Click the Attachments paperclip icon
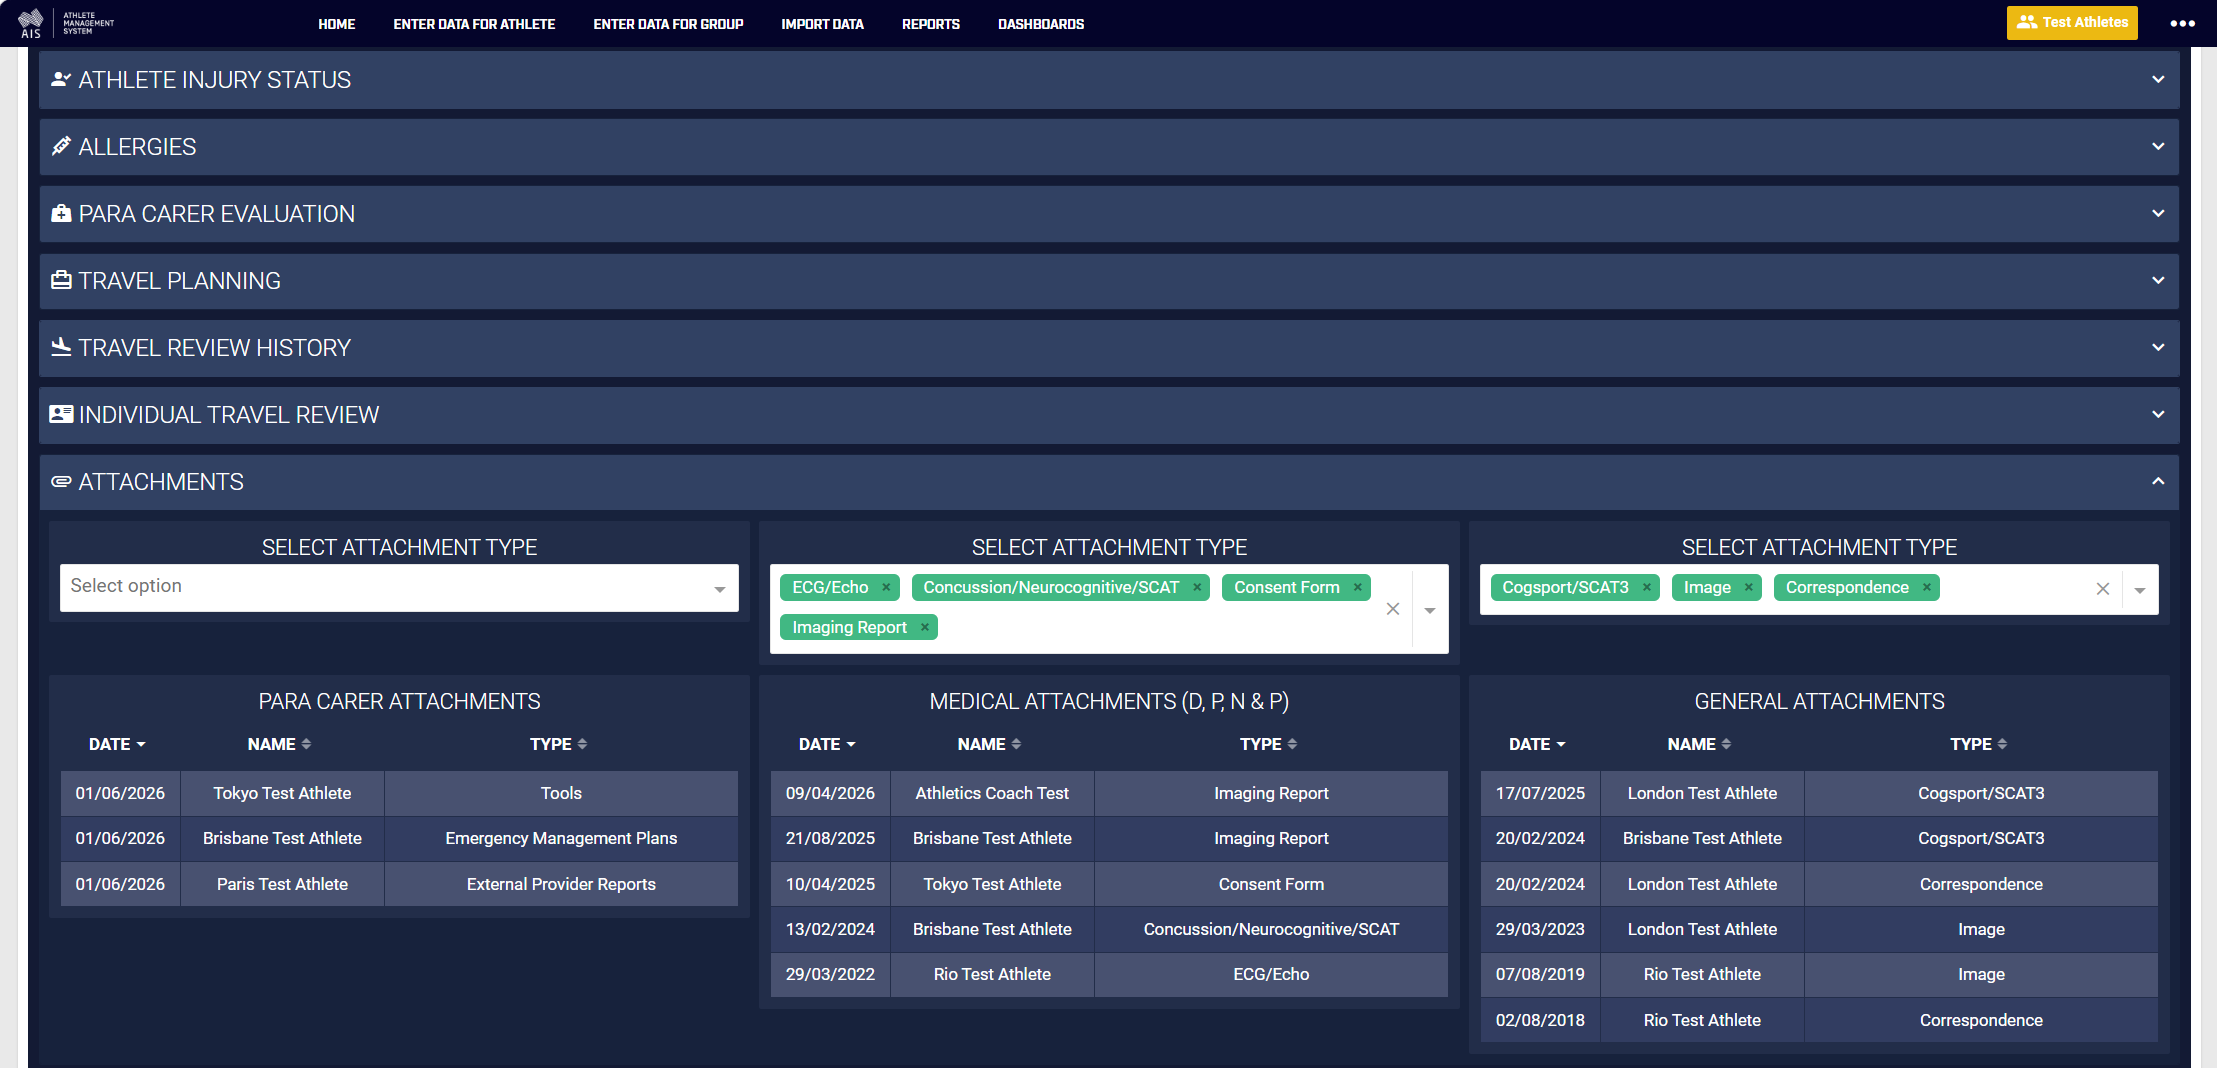Viewport: 2217px width, 1068px height. 61,481
